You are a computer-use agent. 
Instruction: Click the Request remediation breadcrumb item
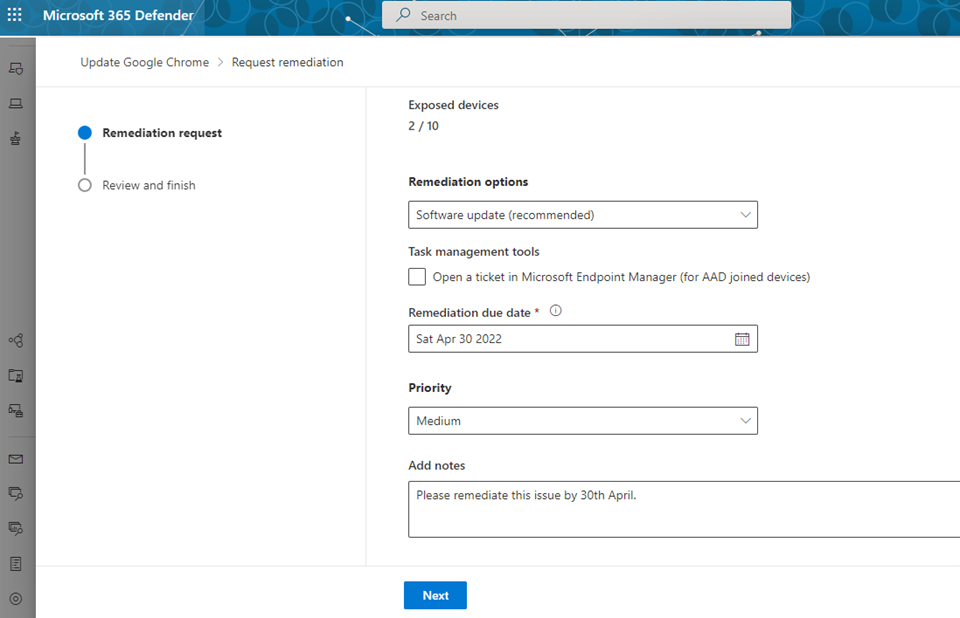pyautogui.click(x=287, y=62)
